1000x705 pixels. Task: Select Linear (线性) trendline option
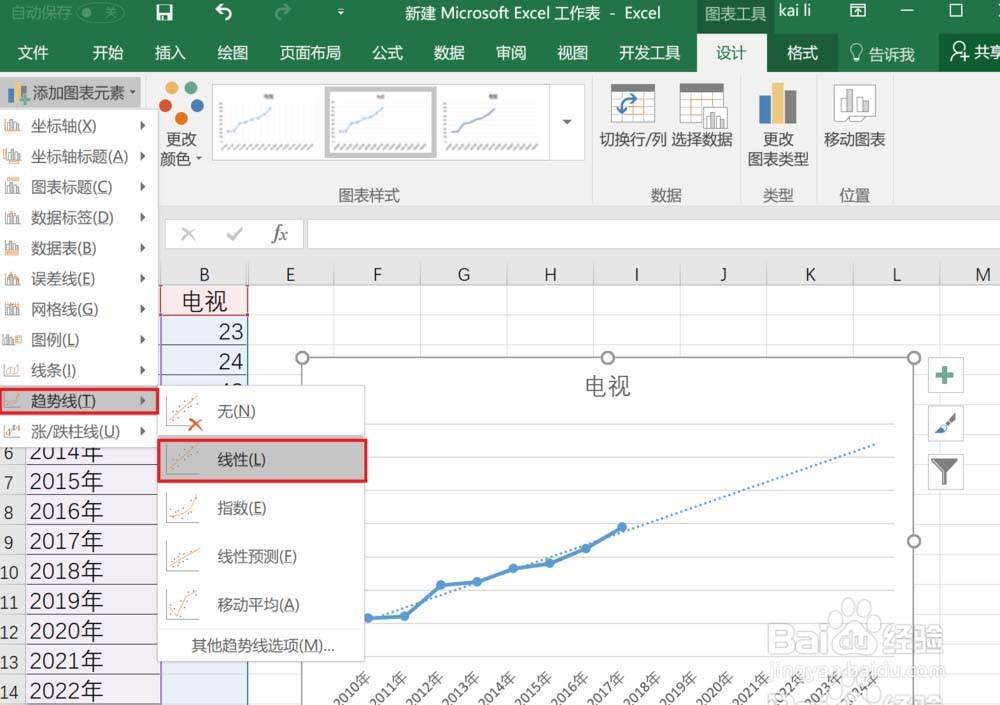coord(262,460)
